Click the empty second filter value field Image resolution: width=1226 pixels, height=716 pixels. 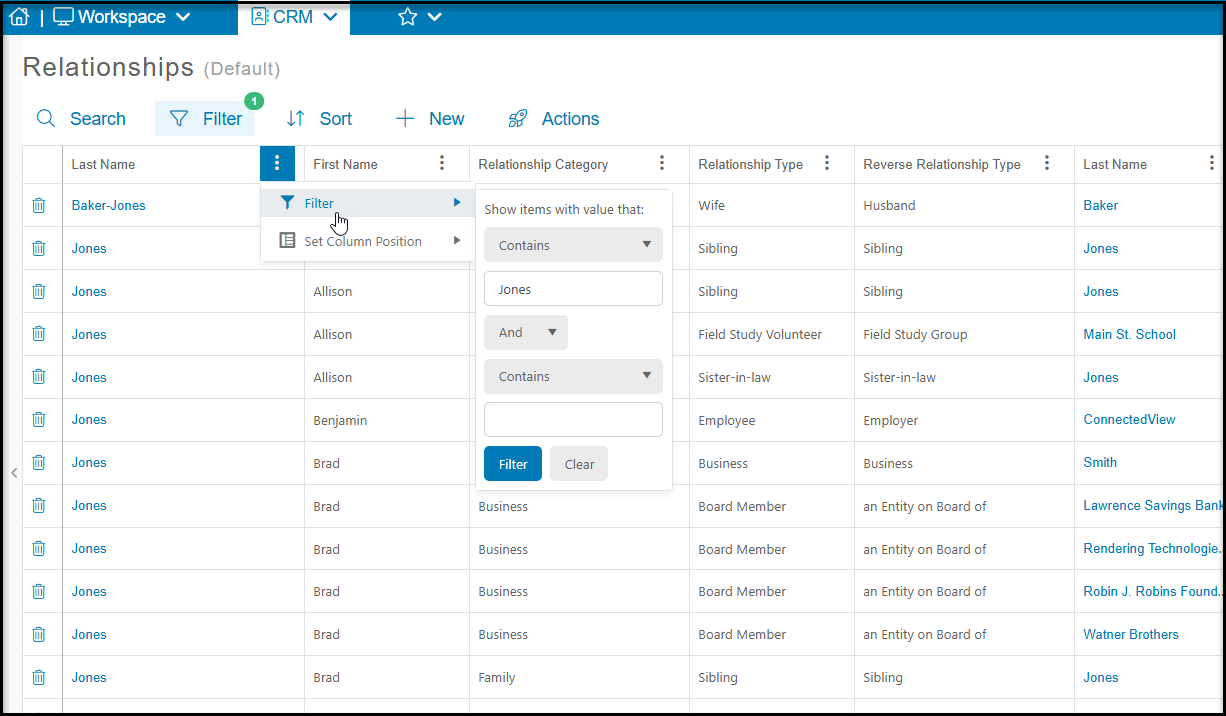573,420
